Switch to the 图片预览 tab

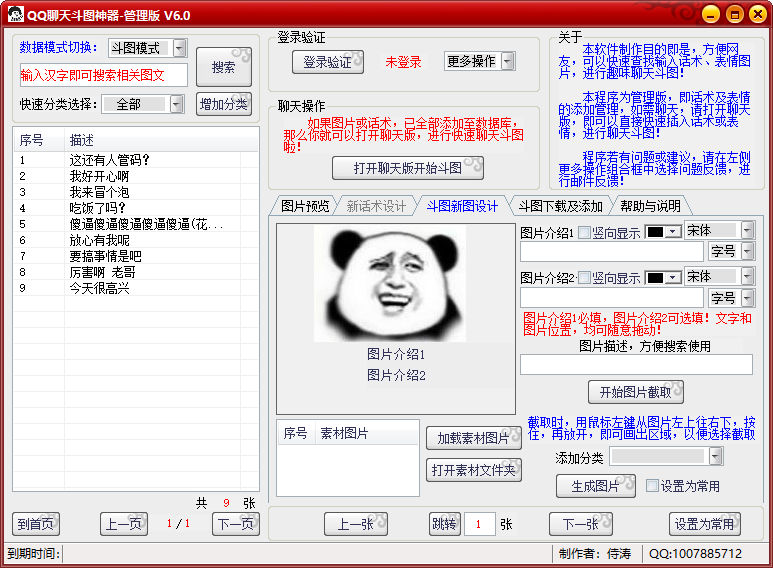pyautogui.click(x=305, y=206)
